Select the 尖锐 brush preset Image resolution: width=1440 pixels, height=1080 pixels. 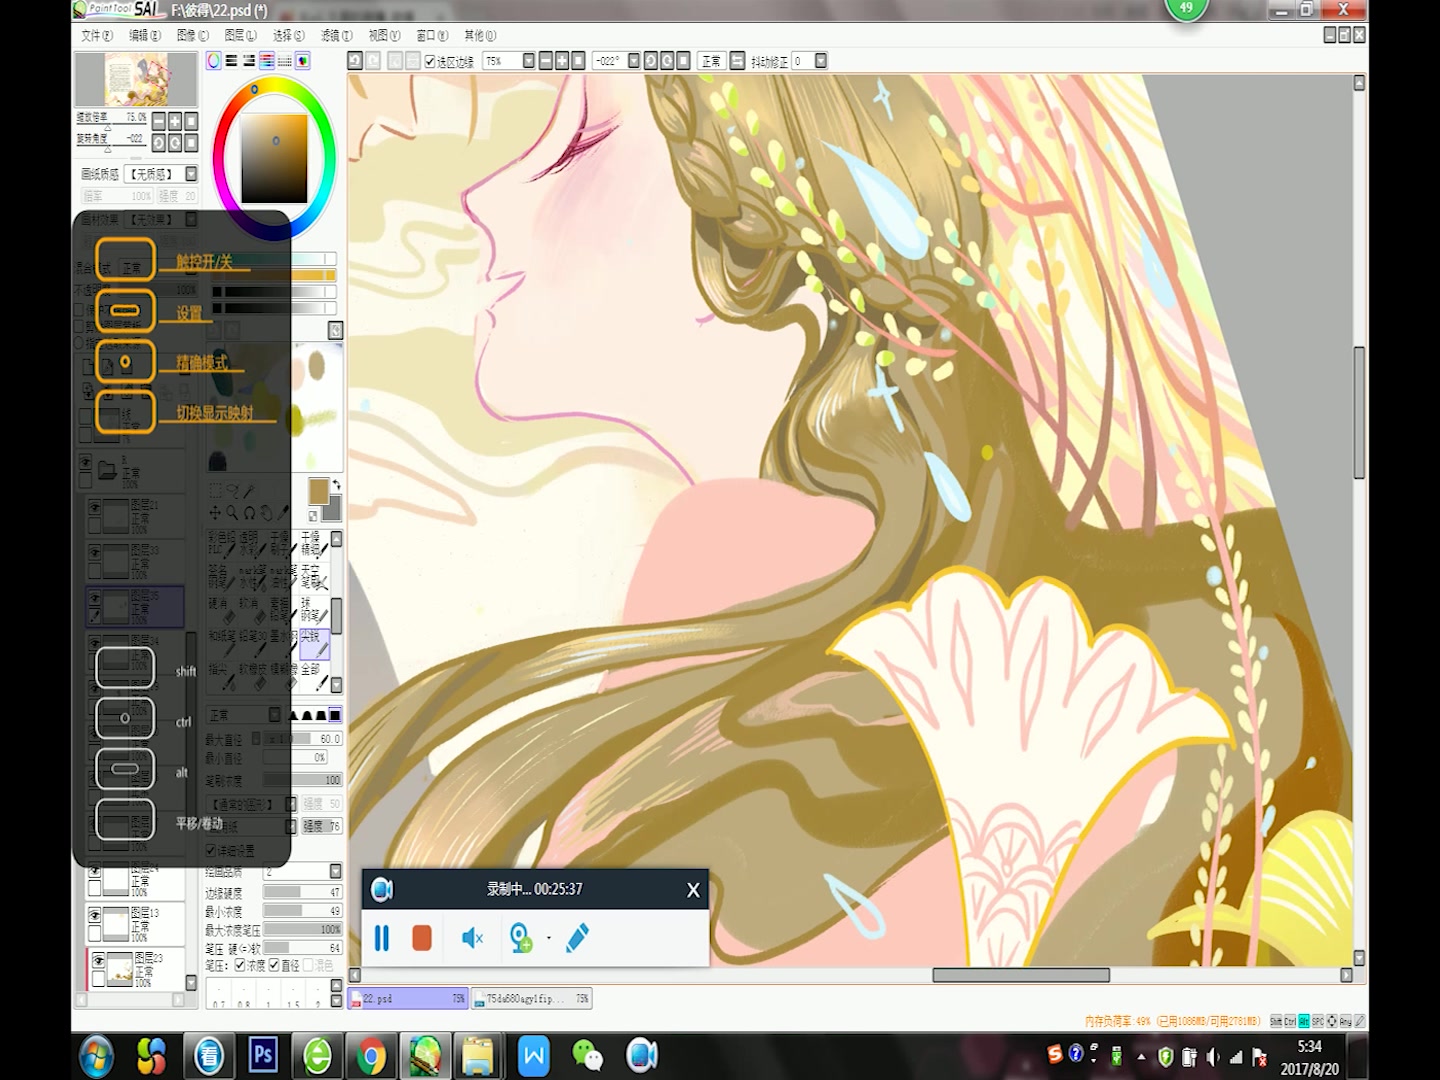[313, 644]
